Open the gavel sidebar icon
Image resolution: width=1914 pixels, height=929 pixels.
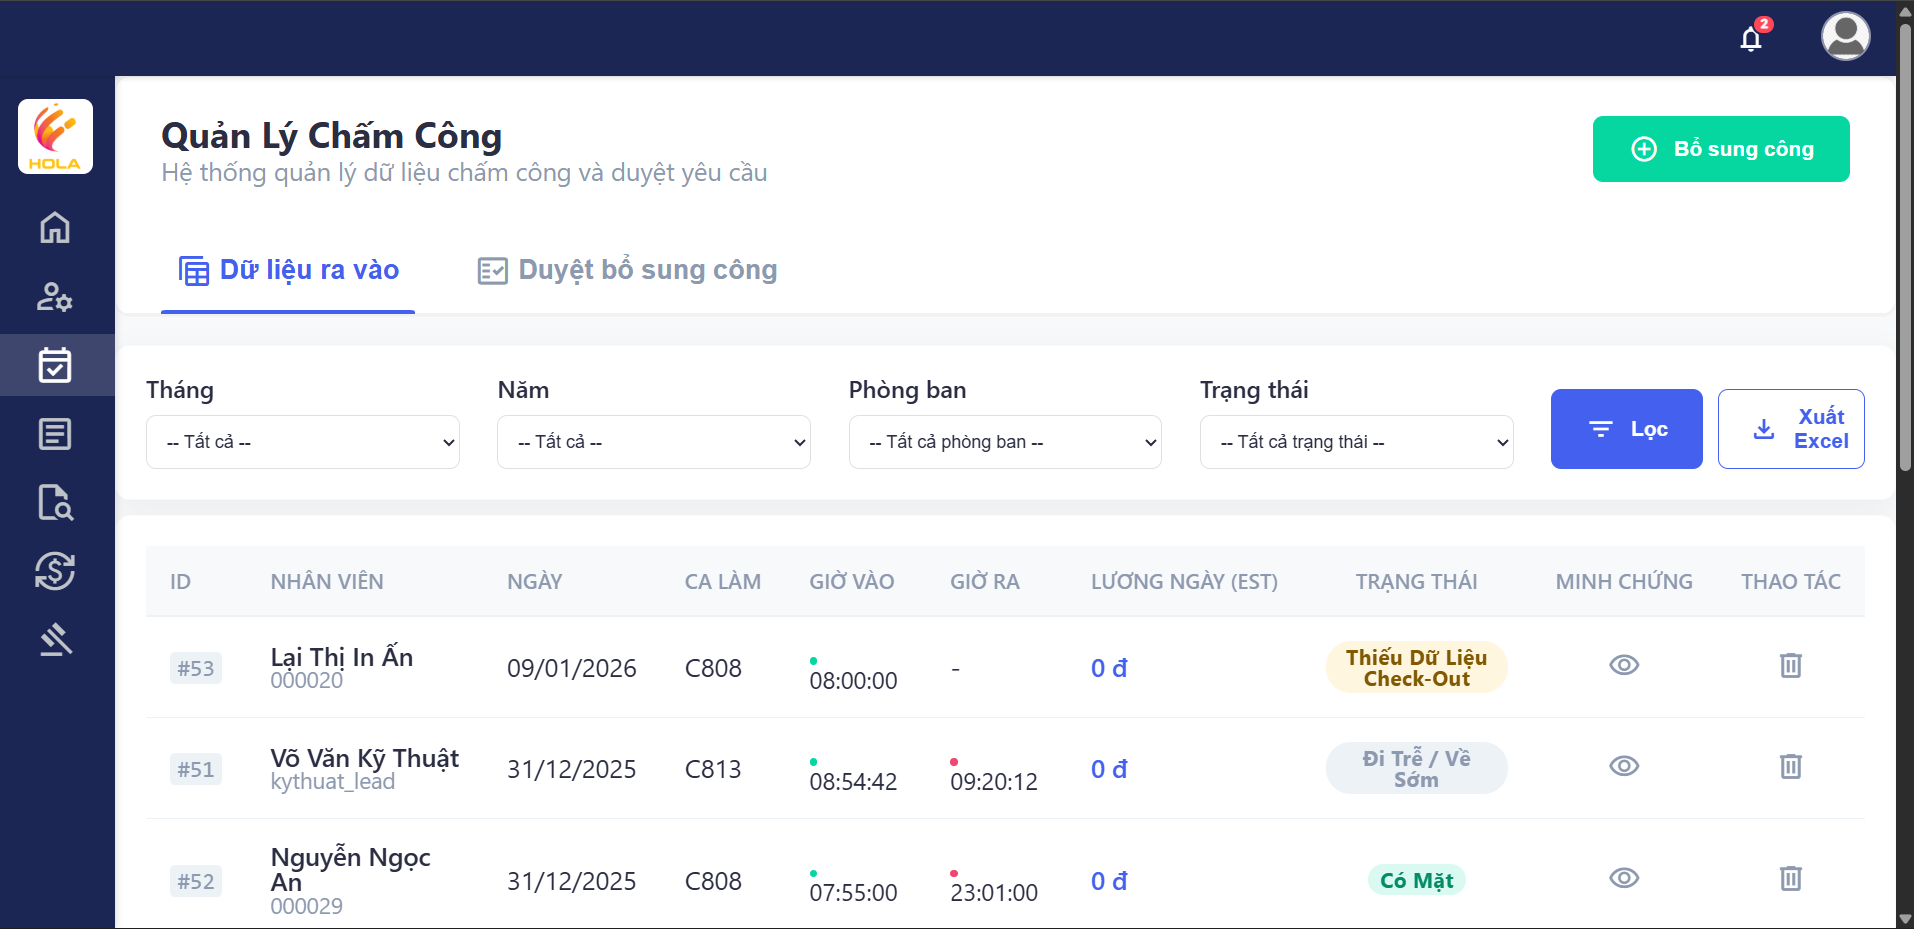55,639
